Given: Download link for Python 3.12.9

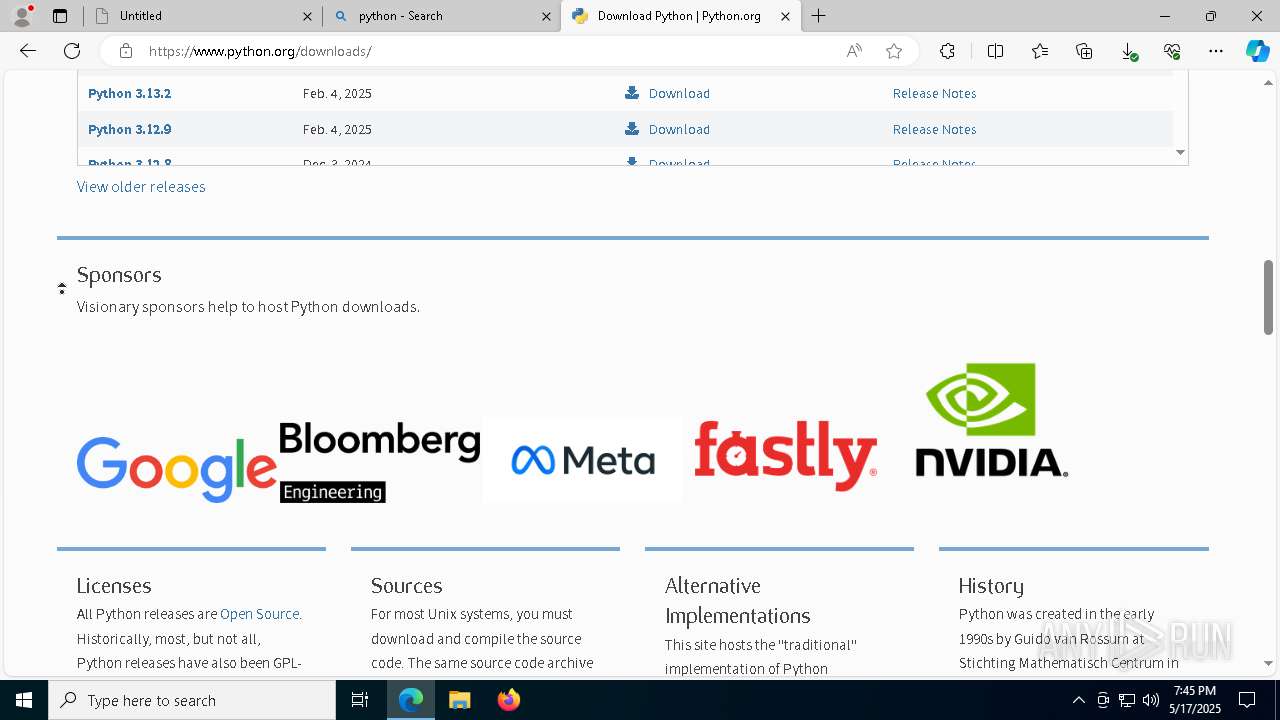Looking at the screenshot, I should [679, 129].
